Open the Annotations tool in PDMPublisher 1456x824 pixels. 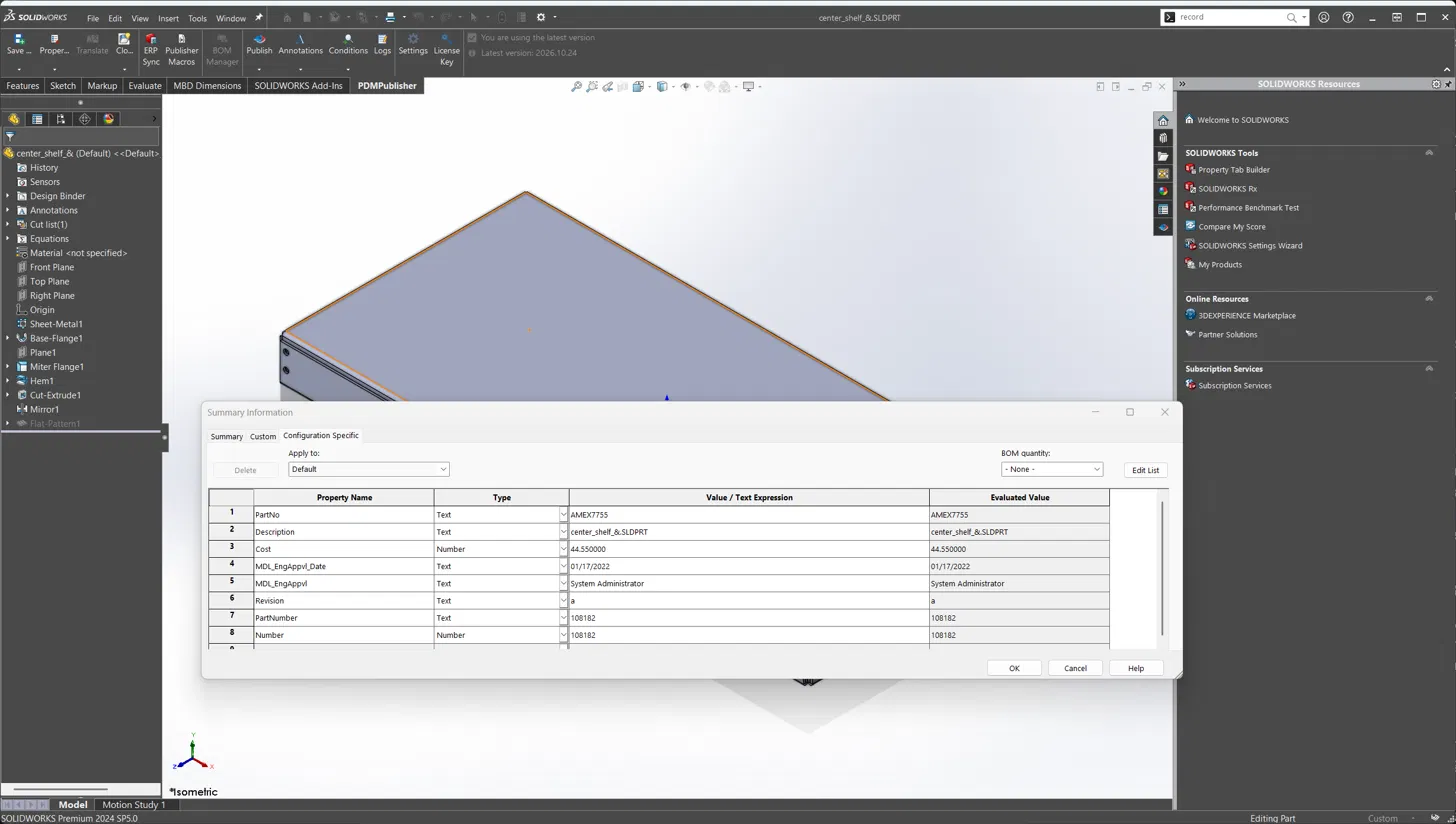coord(300,45)
